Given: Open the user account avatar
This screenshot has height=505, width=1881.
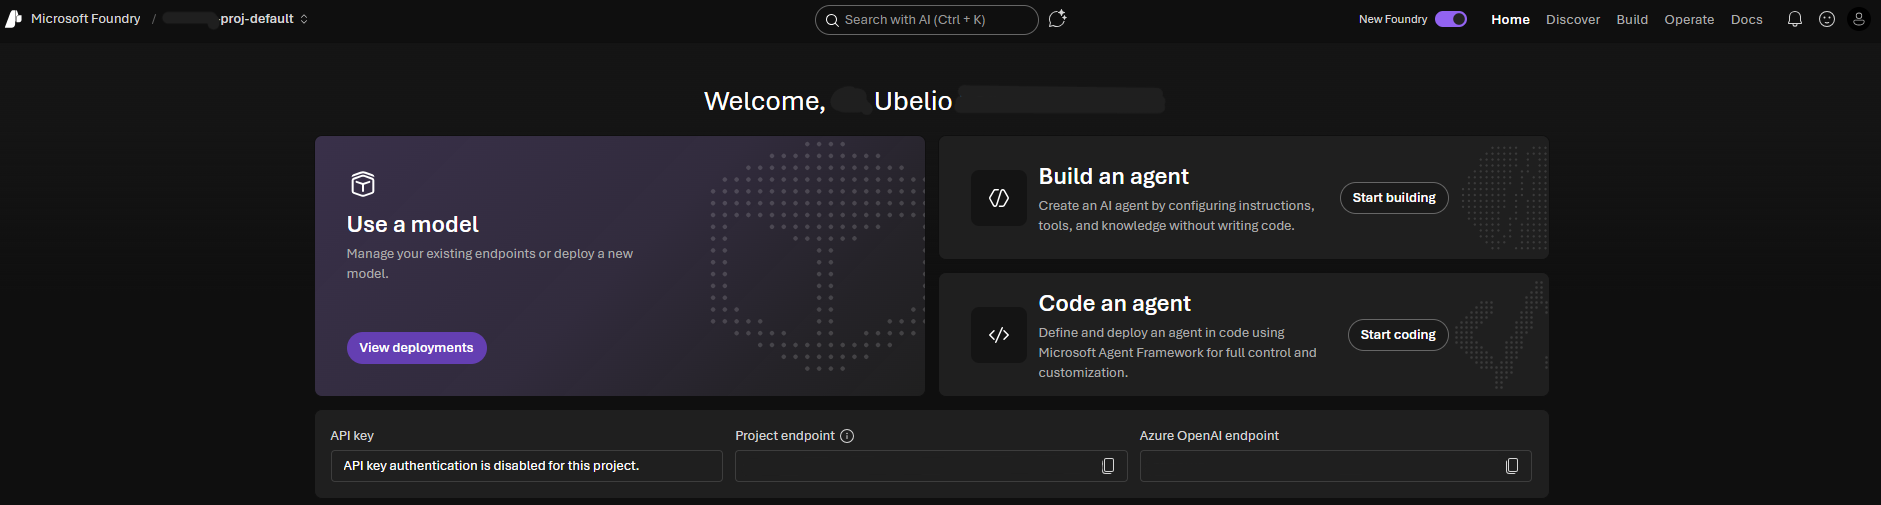Looking at the screenshot, I should [1859, 19].
